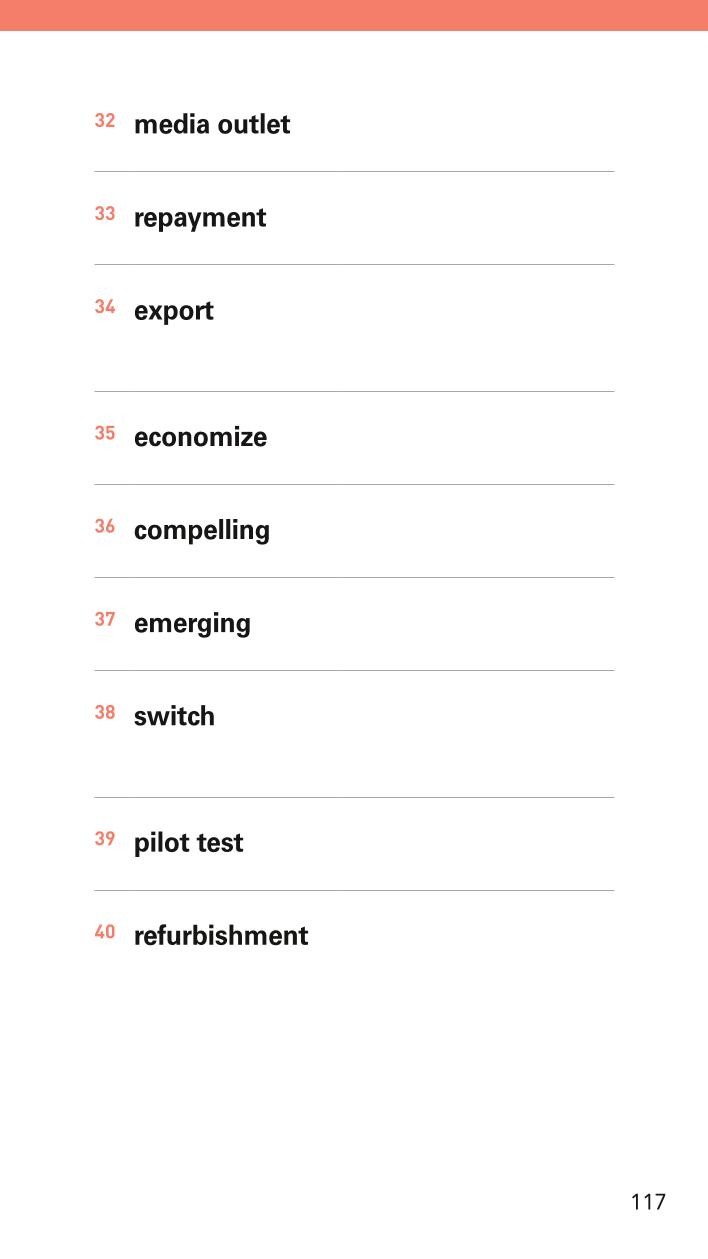Screen dimensions: 708x1259
Task: Click entry number 35
Action: pyautogui.click(x=105, y=434)
